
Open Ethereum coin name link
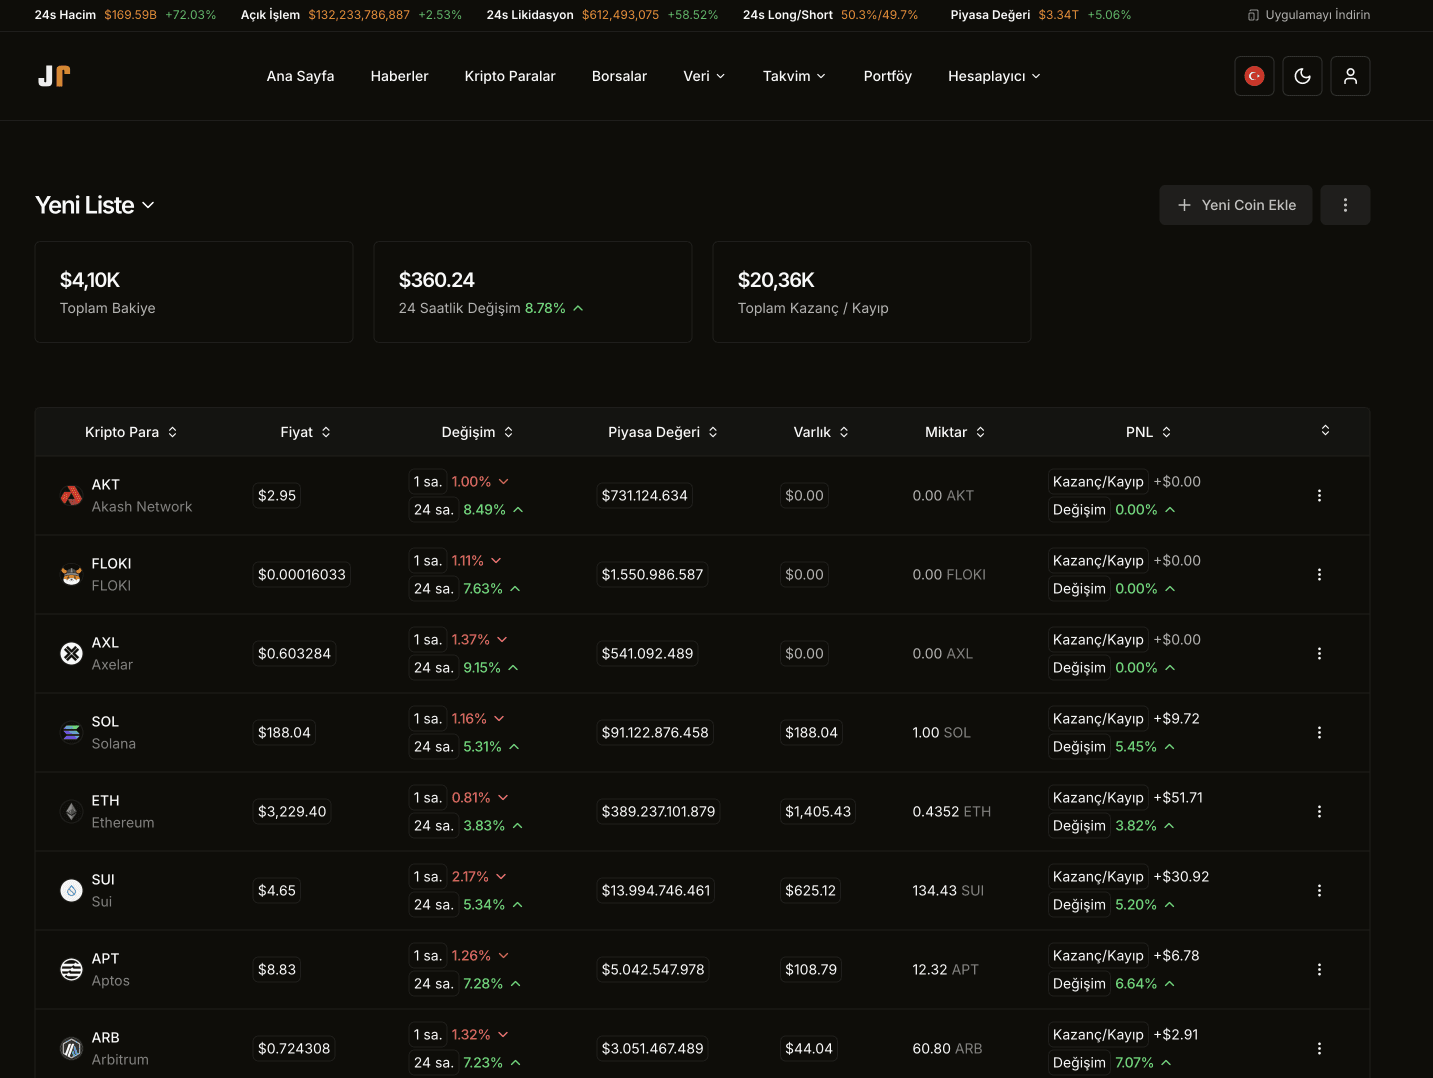(x=123, y=823)
